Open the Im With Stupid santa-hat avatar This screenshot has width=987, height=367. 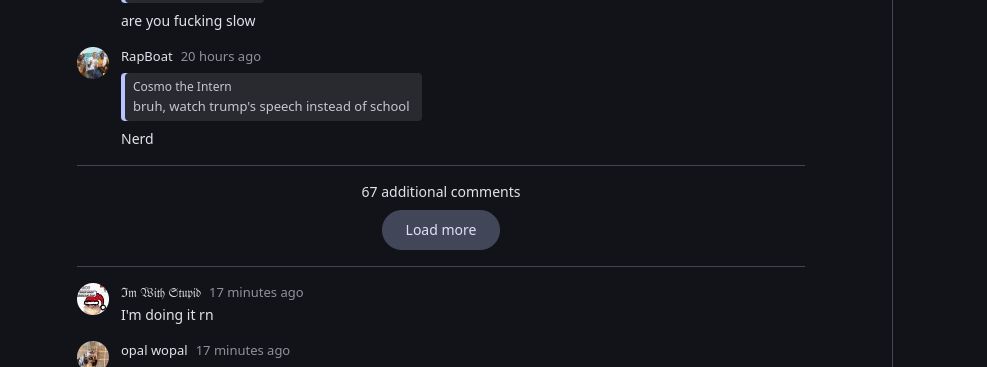93,299
